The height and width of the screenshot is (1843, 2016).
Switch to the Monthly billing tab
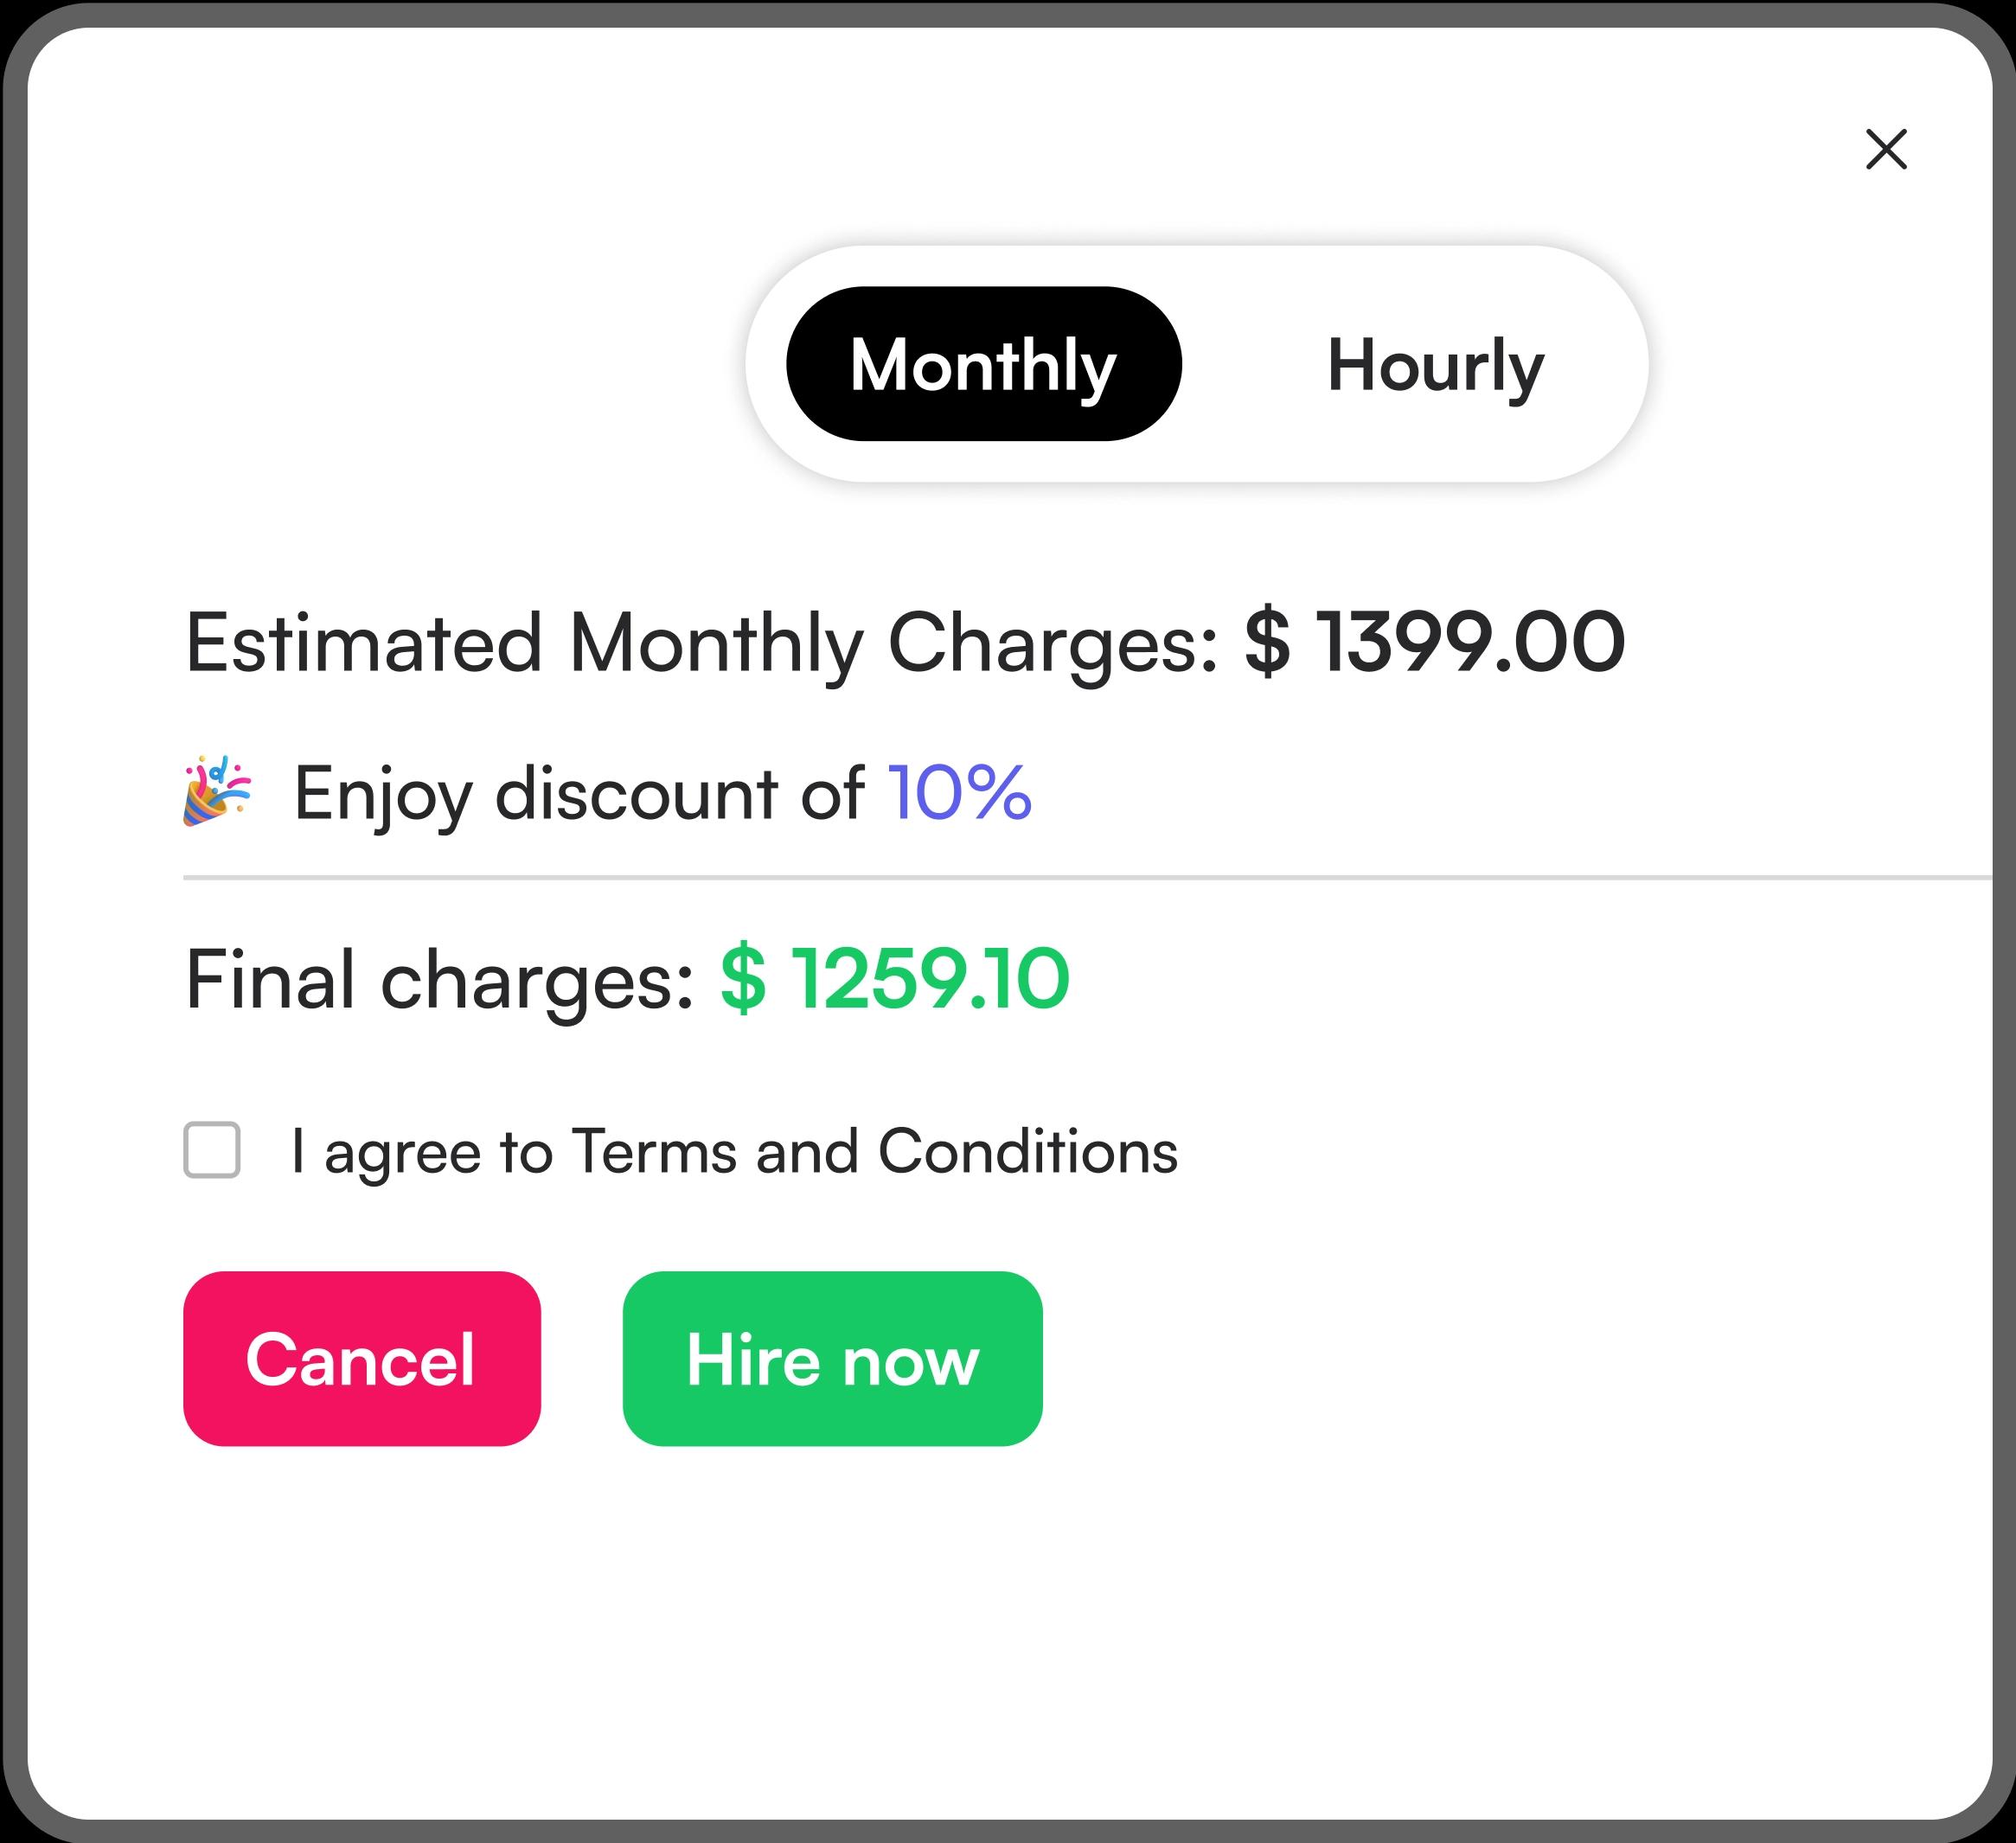point(984,364)
